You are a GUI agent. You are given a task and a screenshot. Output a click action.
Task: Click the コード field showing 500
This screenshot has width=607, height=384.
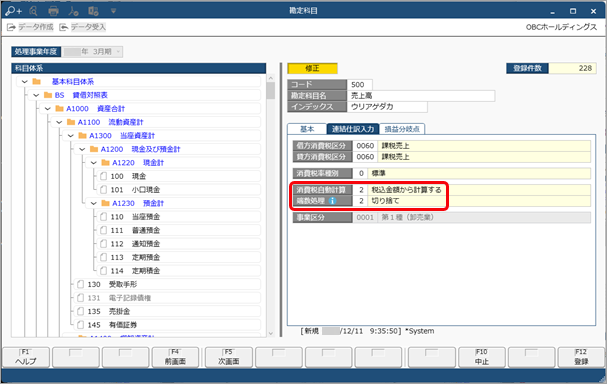click(x=360, y=85)
